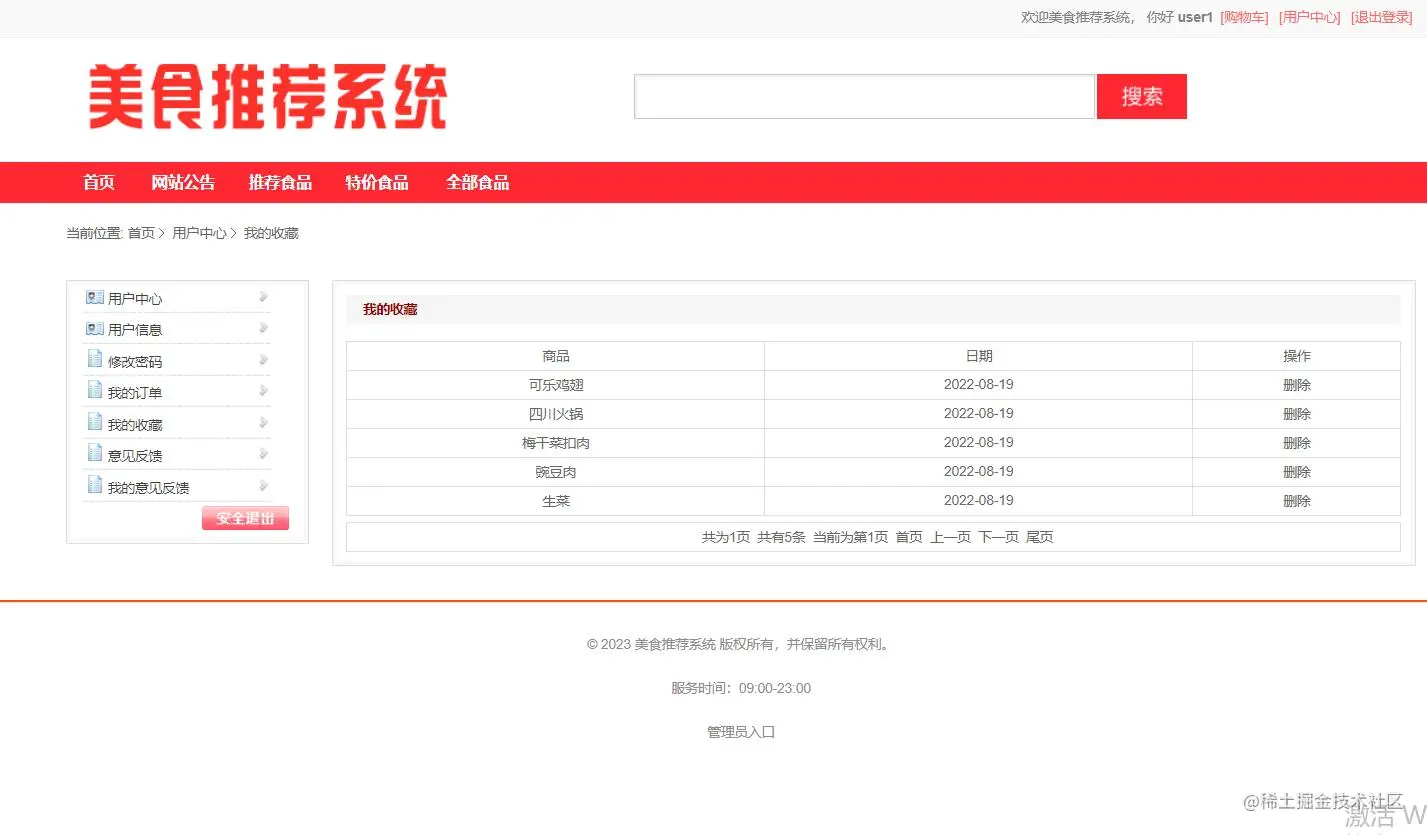Click arrow beside 我的意见反馈 sidebar item
The image size is (1427, 835).
click(x=263, y=485)
